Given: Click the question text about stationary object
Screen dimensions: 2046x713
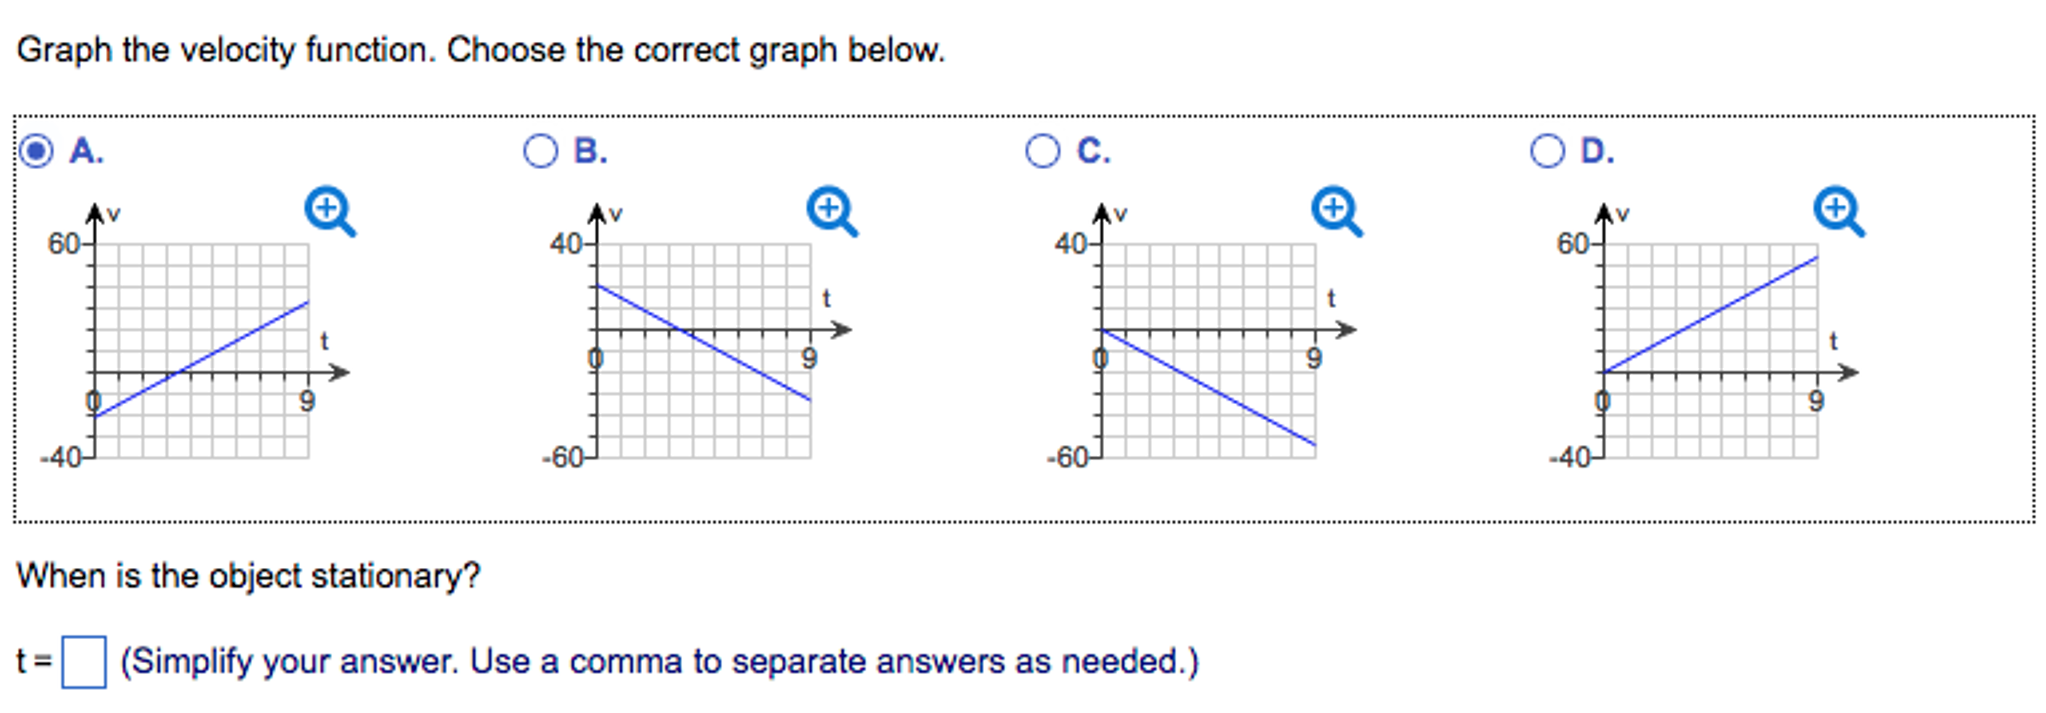Looking at the screenshot, I should pyautogui.click(x=248, y=575).
